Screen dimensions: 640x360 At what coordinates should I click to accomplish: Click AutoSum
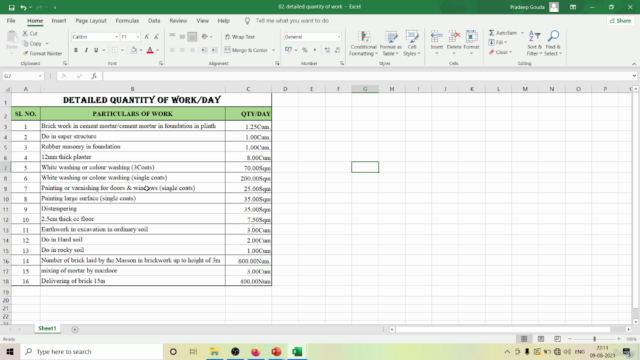pos(503,33)
